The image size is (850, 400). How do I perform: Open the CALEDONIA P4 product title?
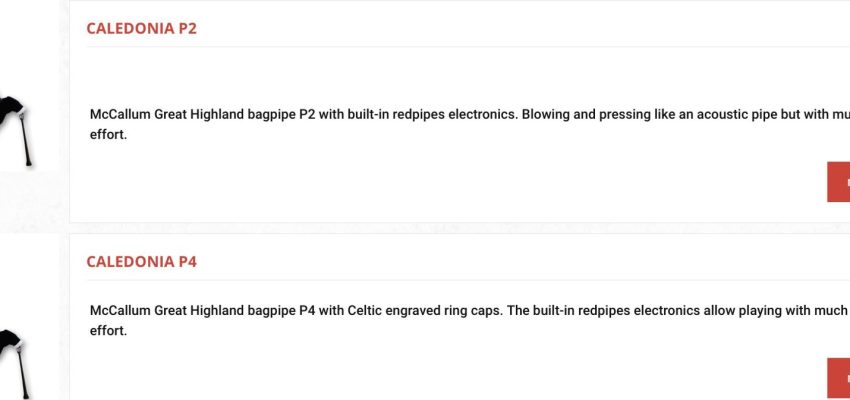(x=141, y=262)
